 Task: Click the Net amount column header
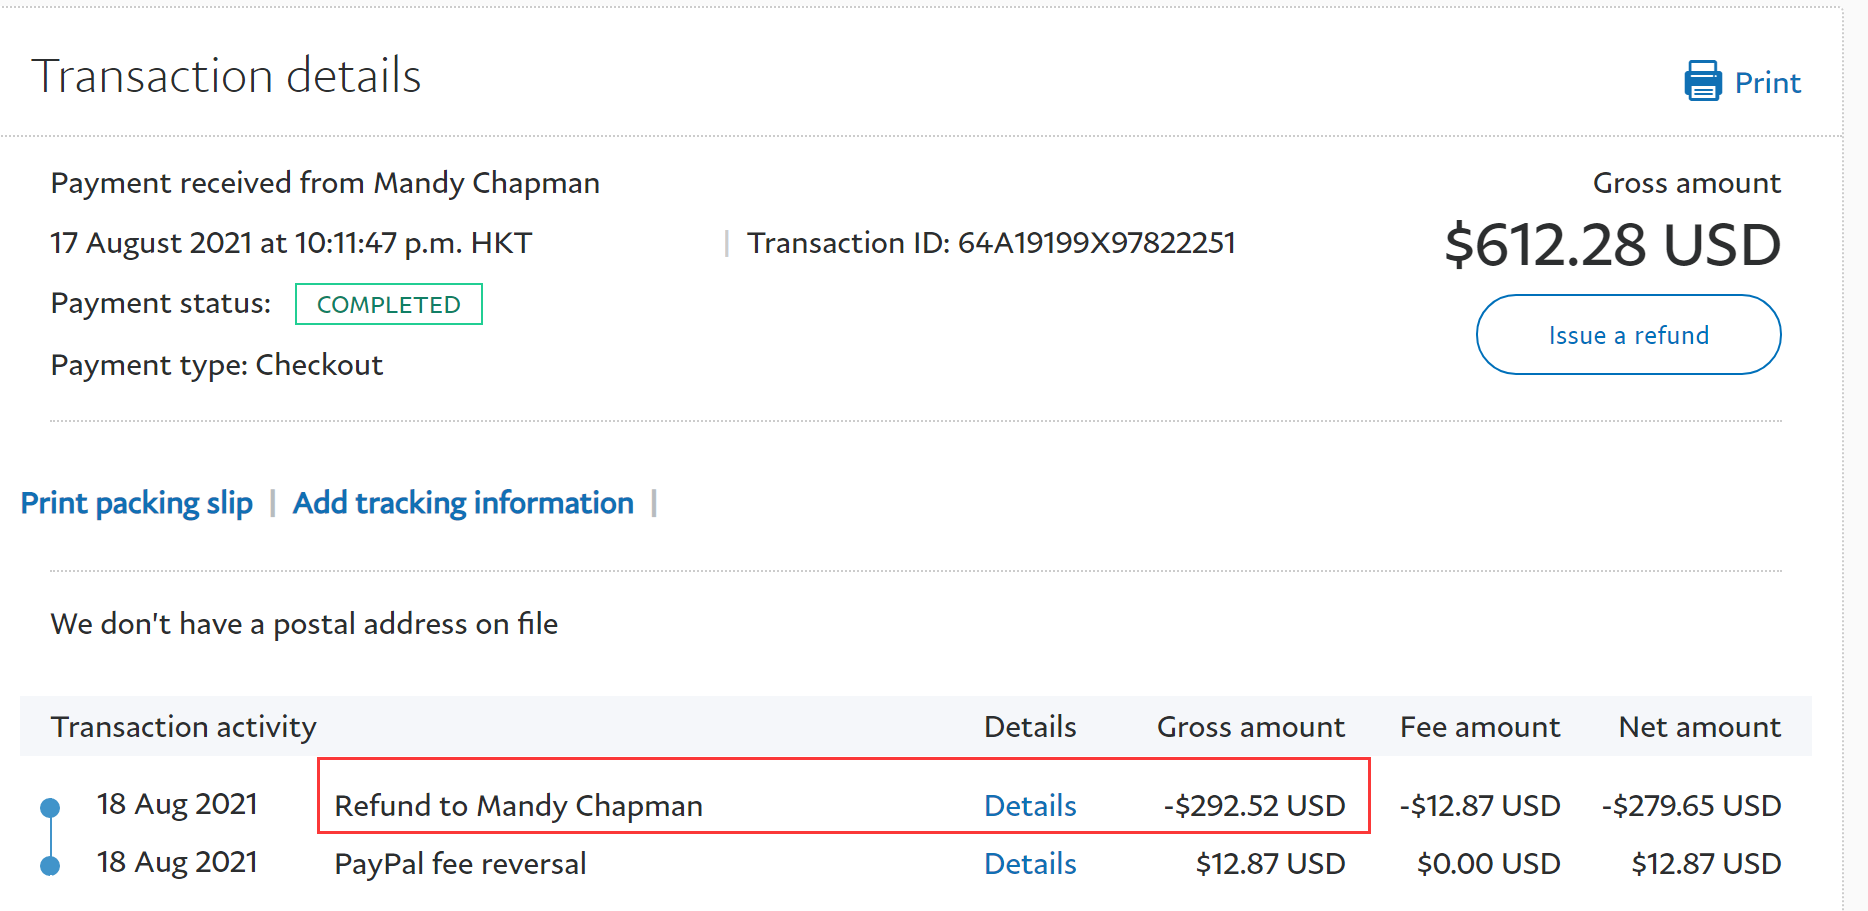(x=1699, y=727)
